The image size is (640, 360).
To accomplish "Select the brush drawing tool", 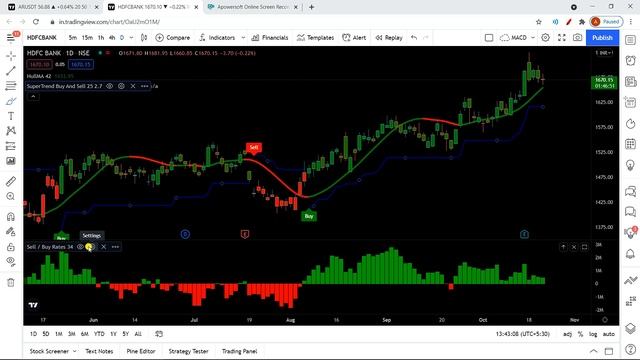I will click(11, 101).
